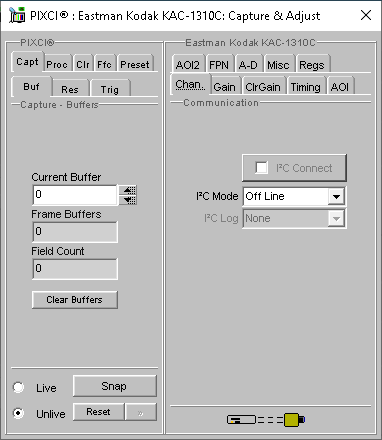The width and height of the screenshot is (382, 440).
Task: Click the PIXCI app icon in title bar
Action: coord(17,15)
